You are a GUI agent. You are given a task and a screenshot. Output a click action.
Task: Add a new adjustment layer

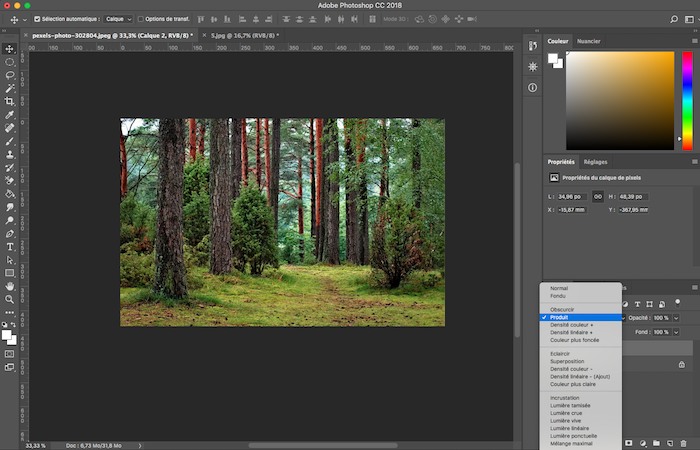point(643,443)
